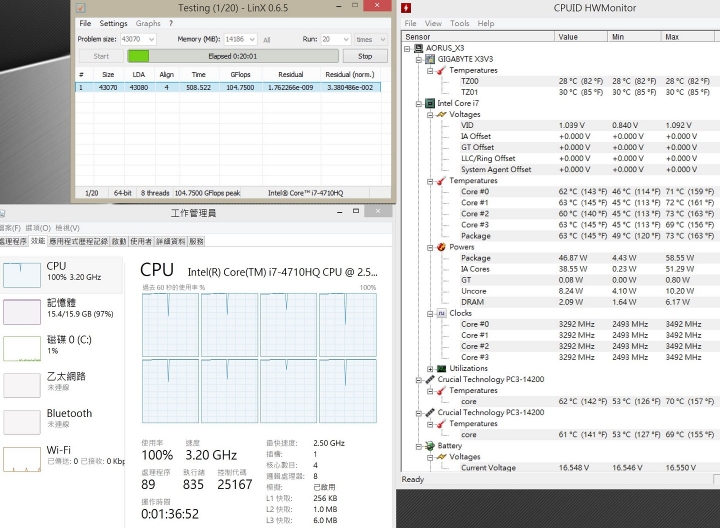
Task: Open HWMonitor View menu
Action: click(433, 23)
